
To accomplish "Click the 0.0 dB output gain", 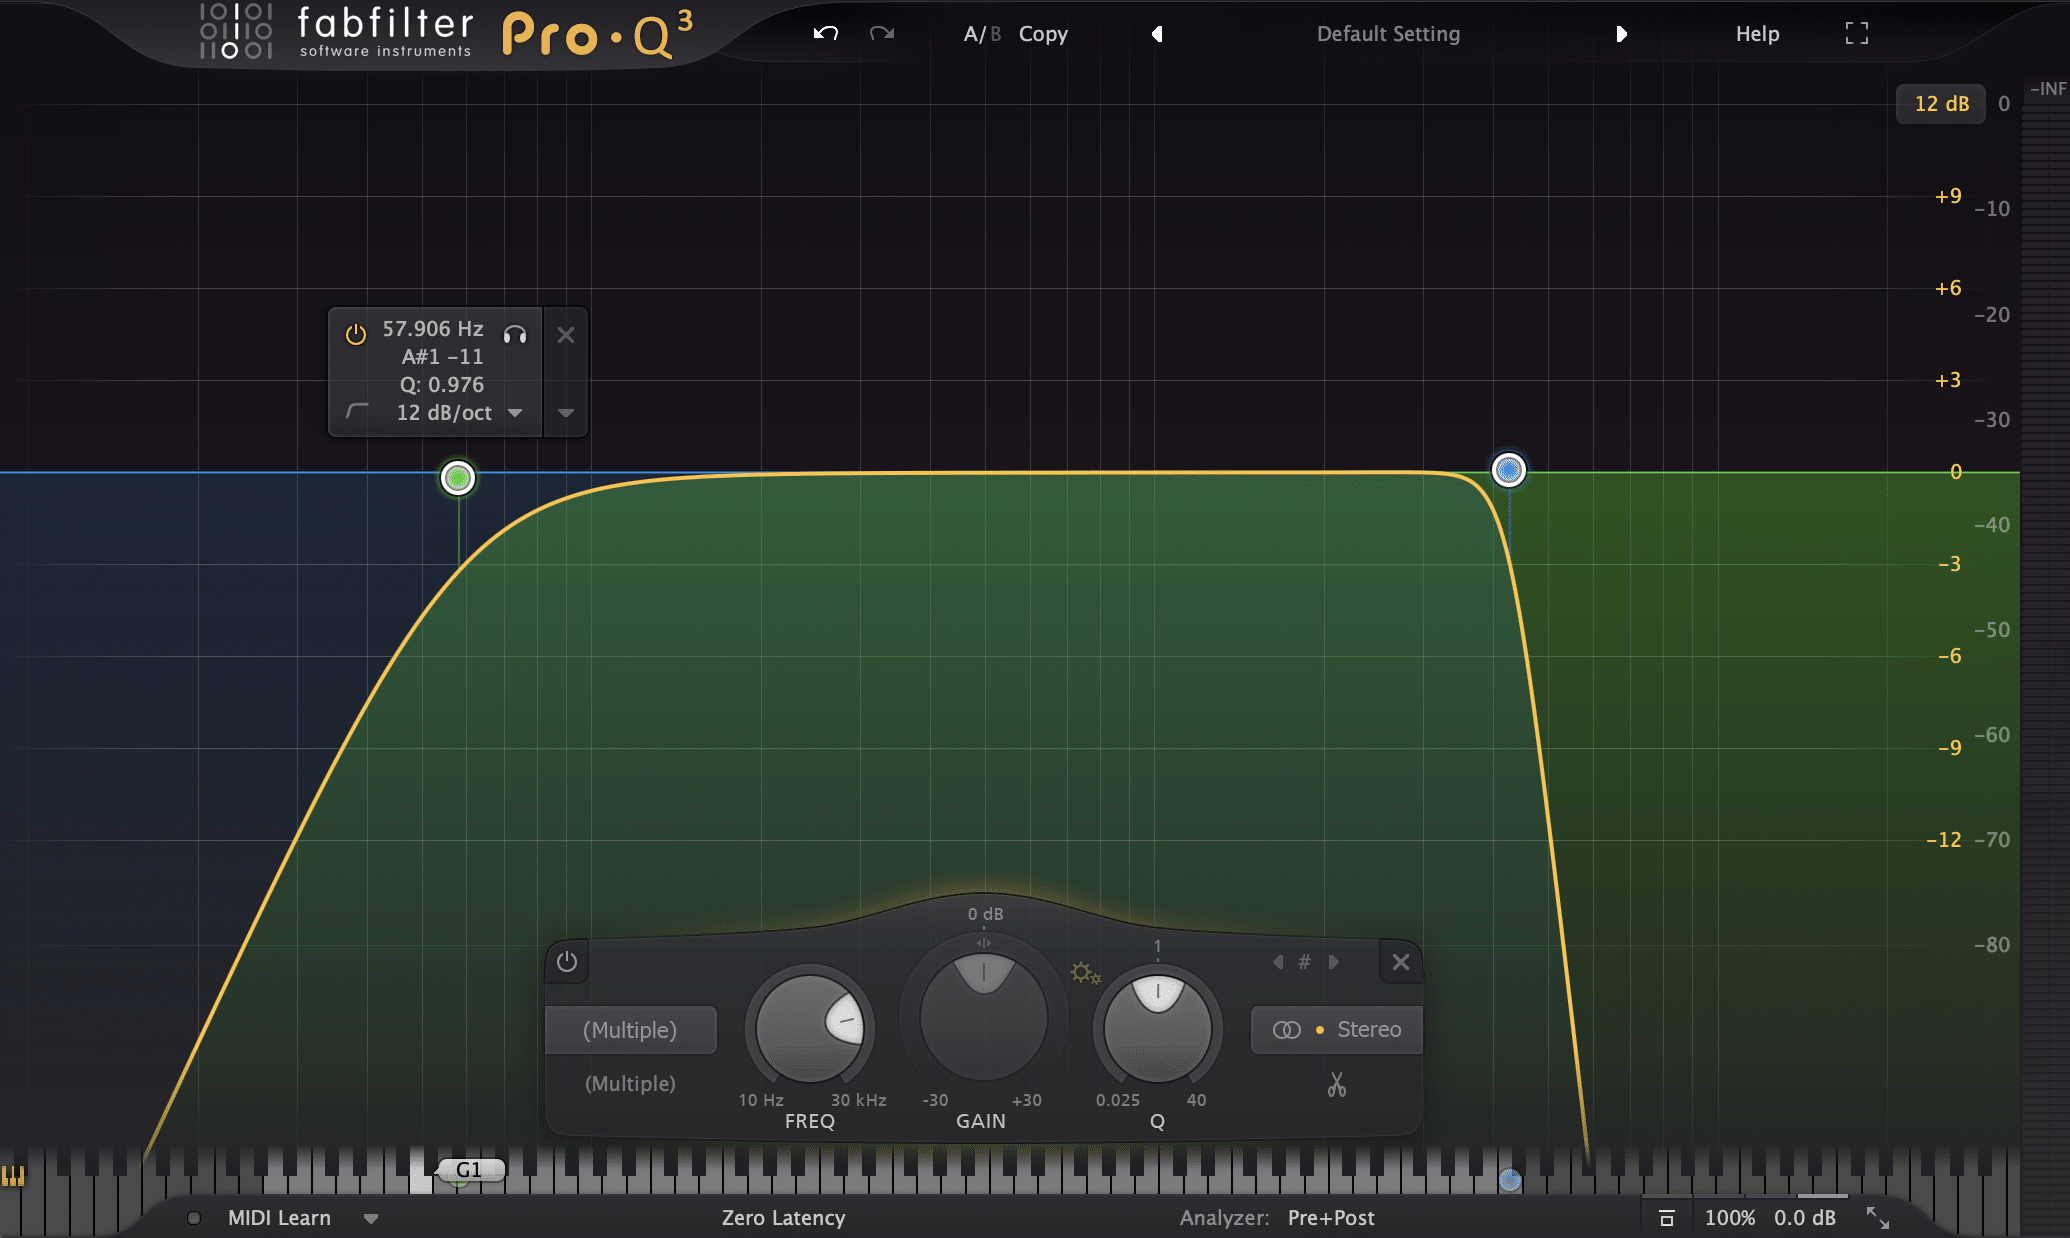I will pyautogui.click(x=1804, y=1218).
